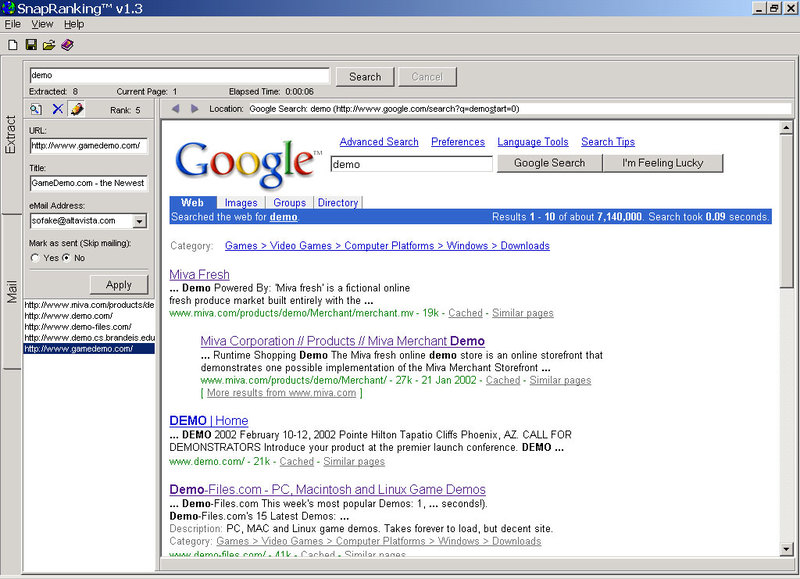Open the help book toolbar icon
Viewport: 800px width, 579px height.
67,45
